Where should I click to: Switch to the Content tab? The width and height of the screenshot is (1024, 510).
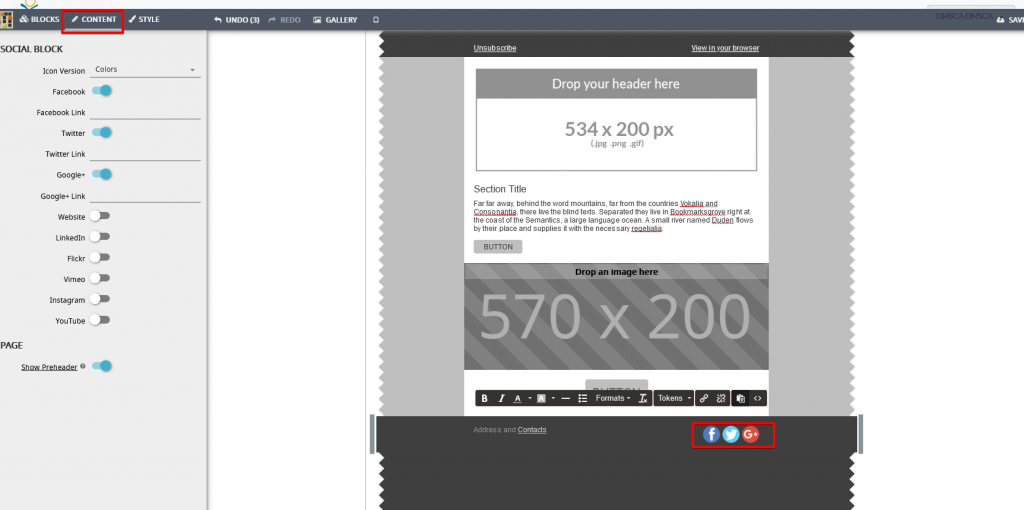click(x=93, y=20)
